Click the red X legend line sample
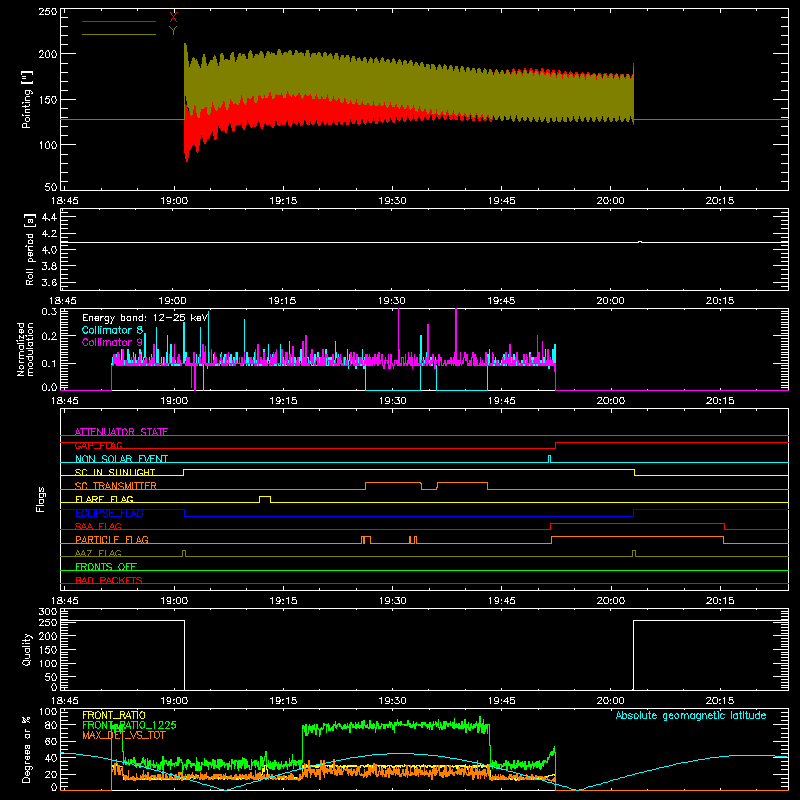 pyautogui.click(x=119, y=21)
